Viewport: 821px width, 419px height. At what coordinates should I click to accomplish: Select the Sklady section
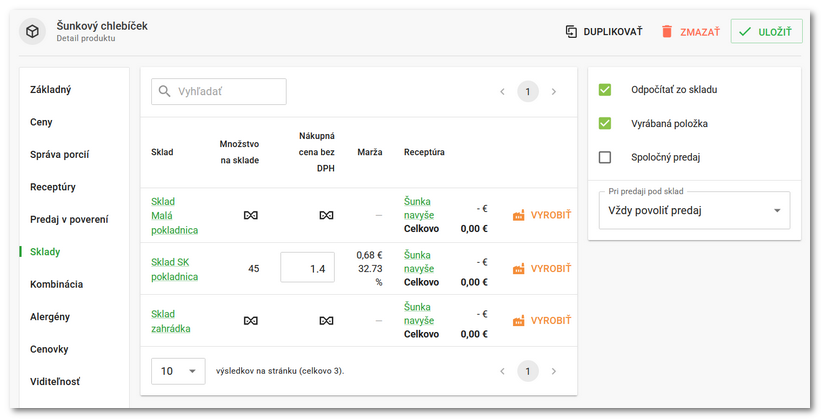[45, 252]
